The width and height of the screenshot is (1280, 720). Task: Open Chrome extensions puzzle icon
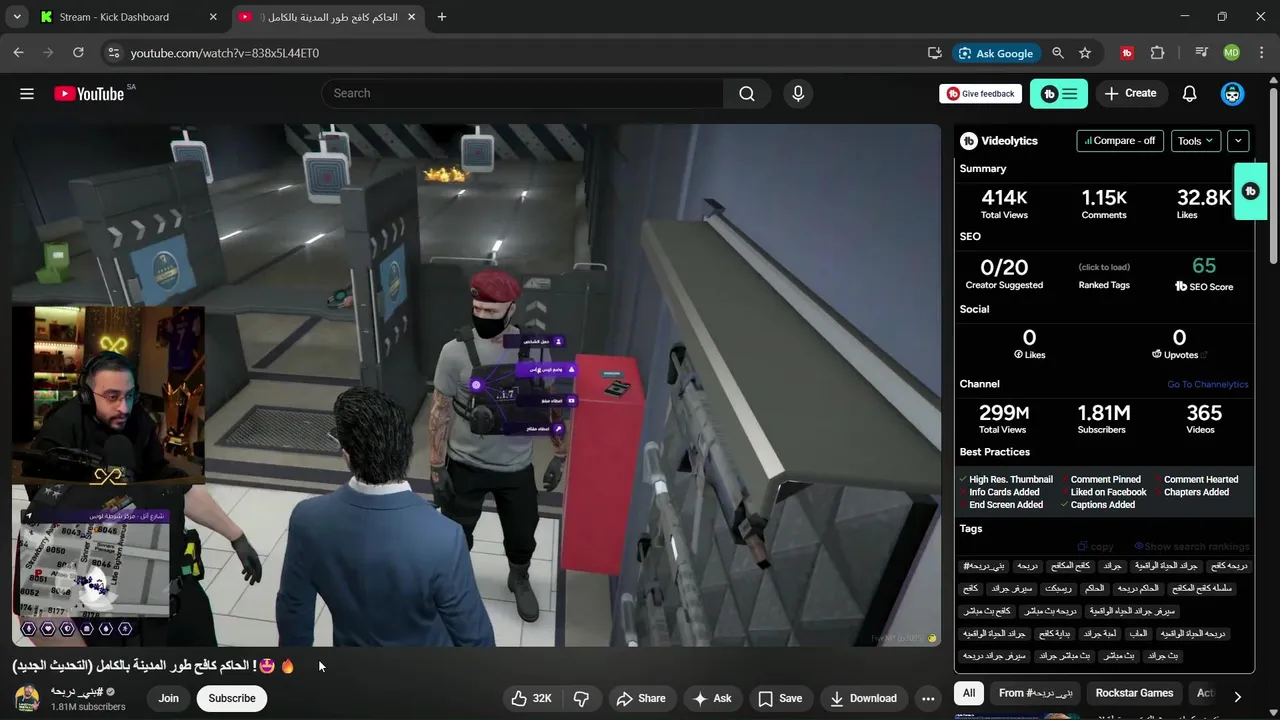click(1158, 53)
